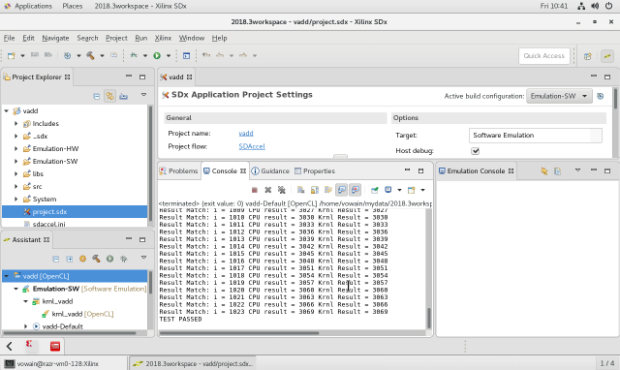Viewport: 620px width, 370px height.
Task: Click Remove All Terminated Launches icon in Console
Action: point(282,190)
